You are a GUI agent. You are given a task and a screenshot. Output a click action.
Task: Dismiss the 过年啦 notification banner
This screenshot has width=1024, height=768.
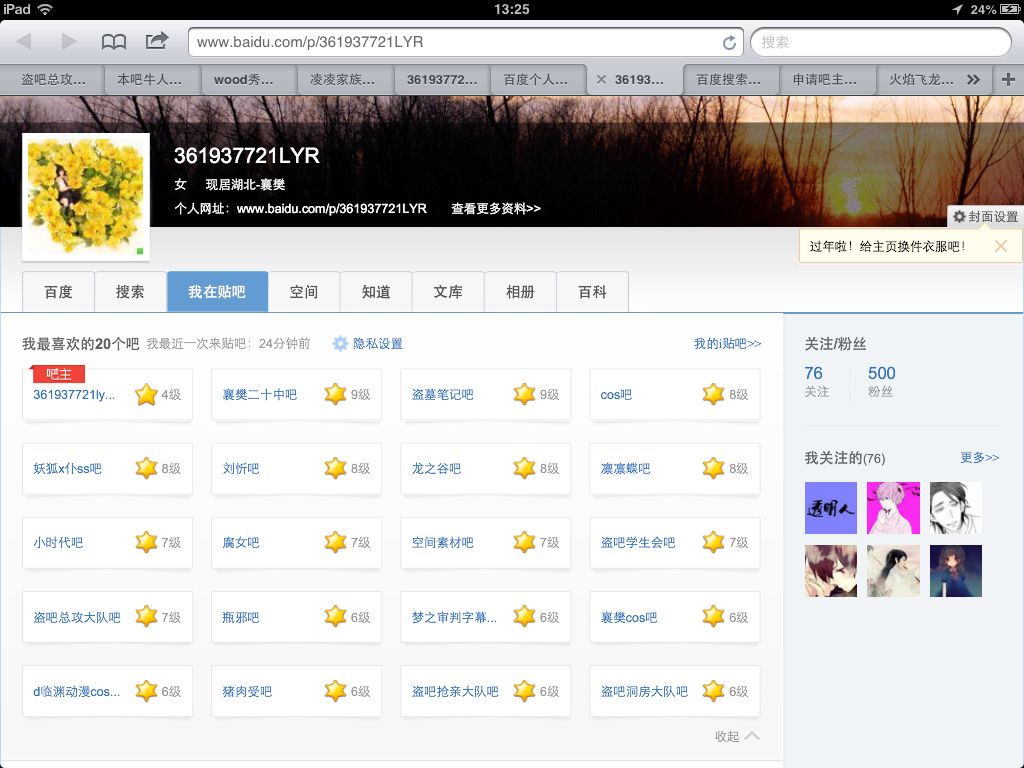[x=1000, y=246]
